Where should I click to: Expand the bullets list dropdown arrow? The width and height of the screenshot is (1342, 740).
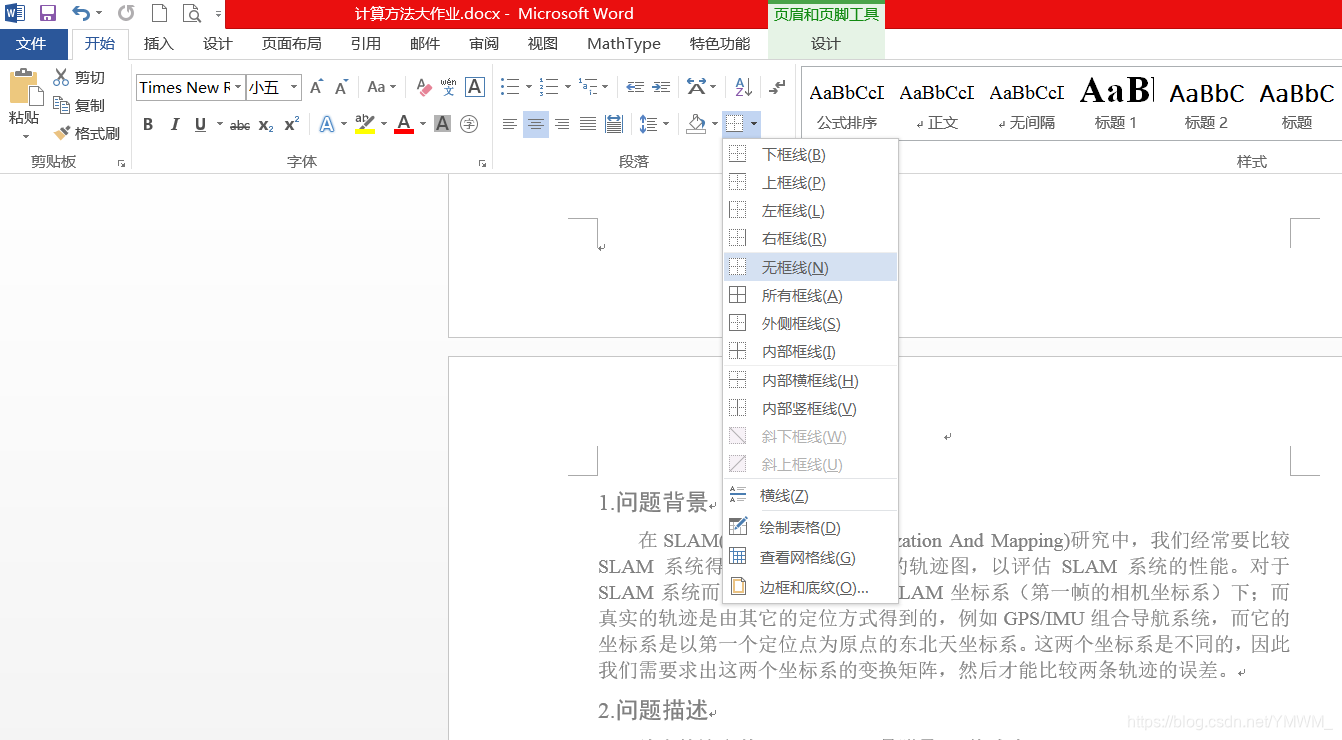click(x=528, y=88)
